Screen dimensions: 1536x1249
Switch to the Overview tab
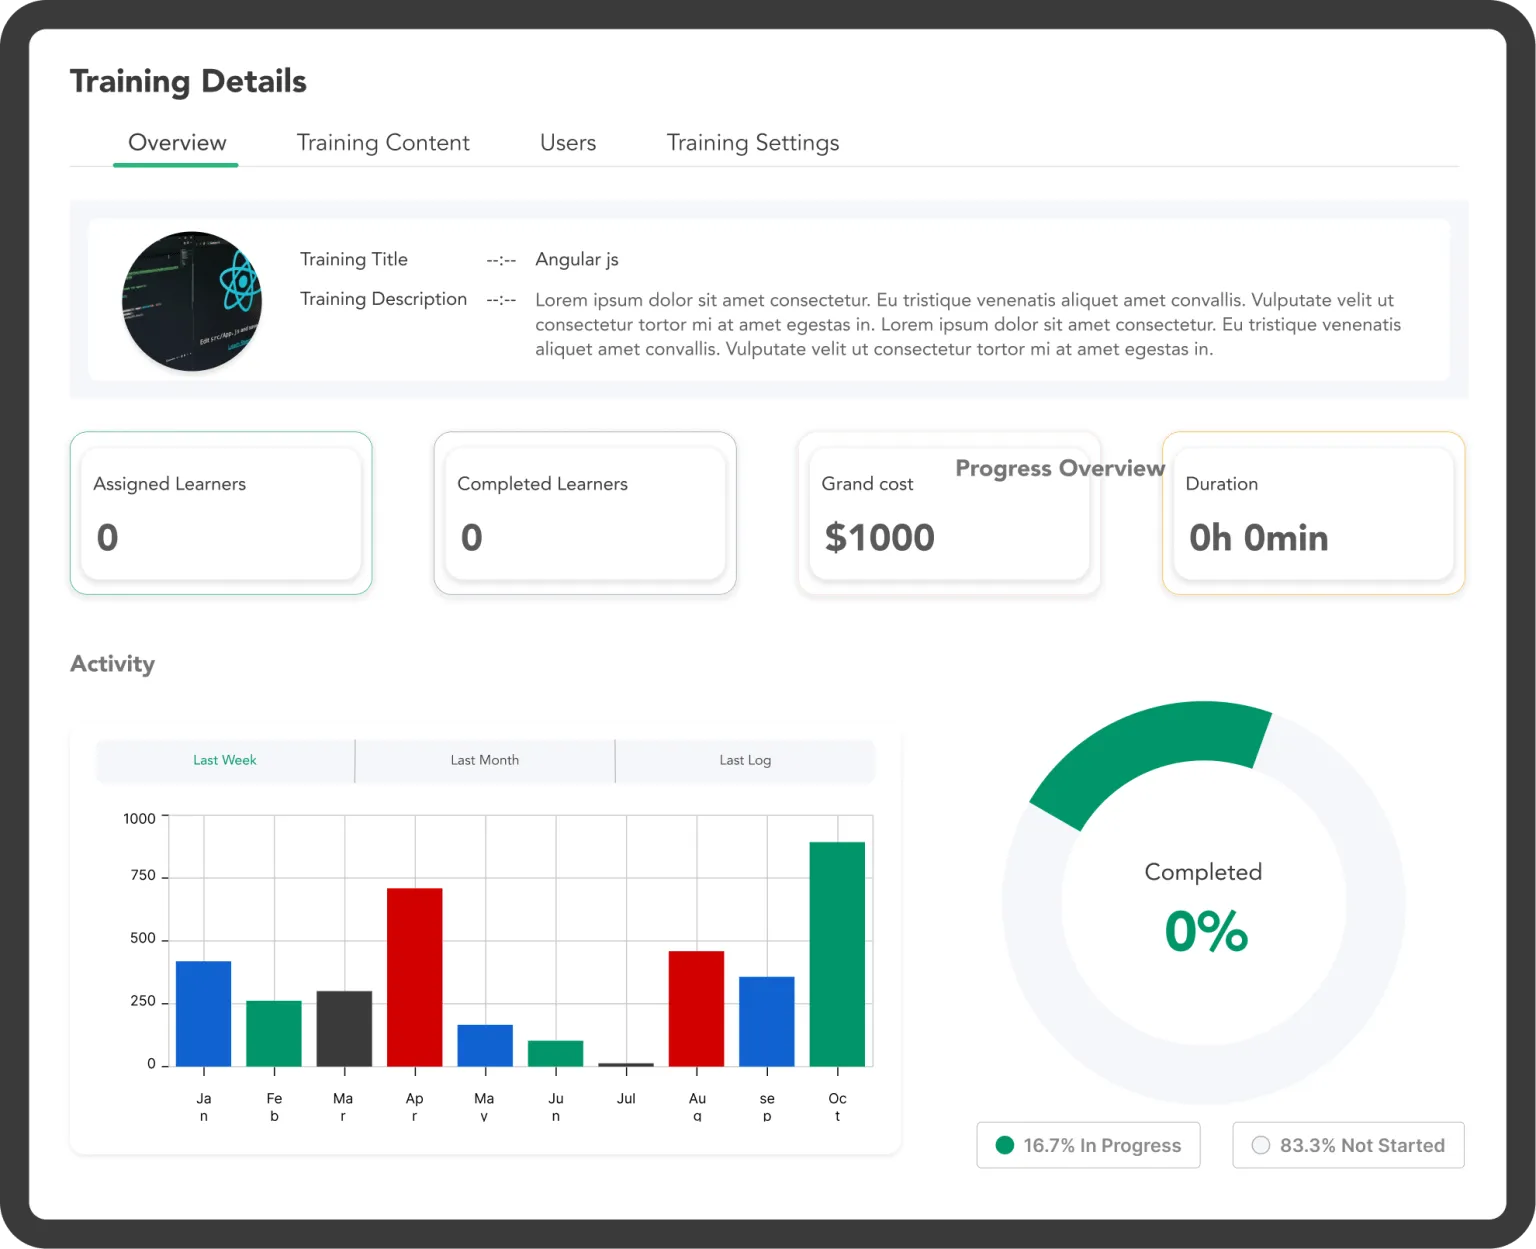click(177, 143)
